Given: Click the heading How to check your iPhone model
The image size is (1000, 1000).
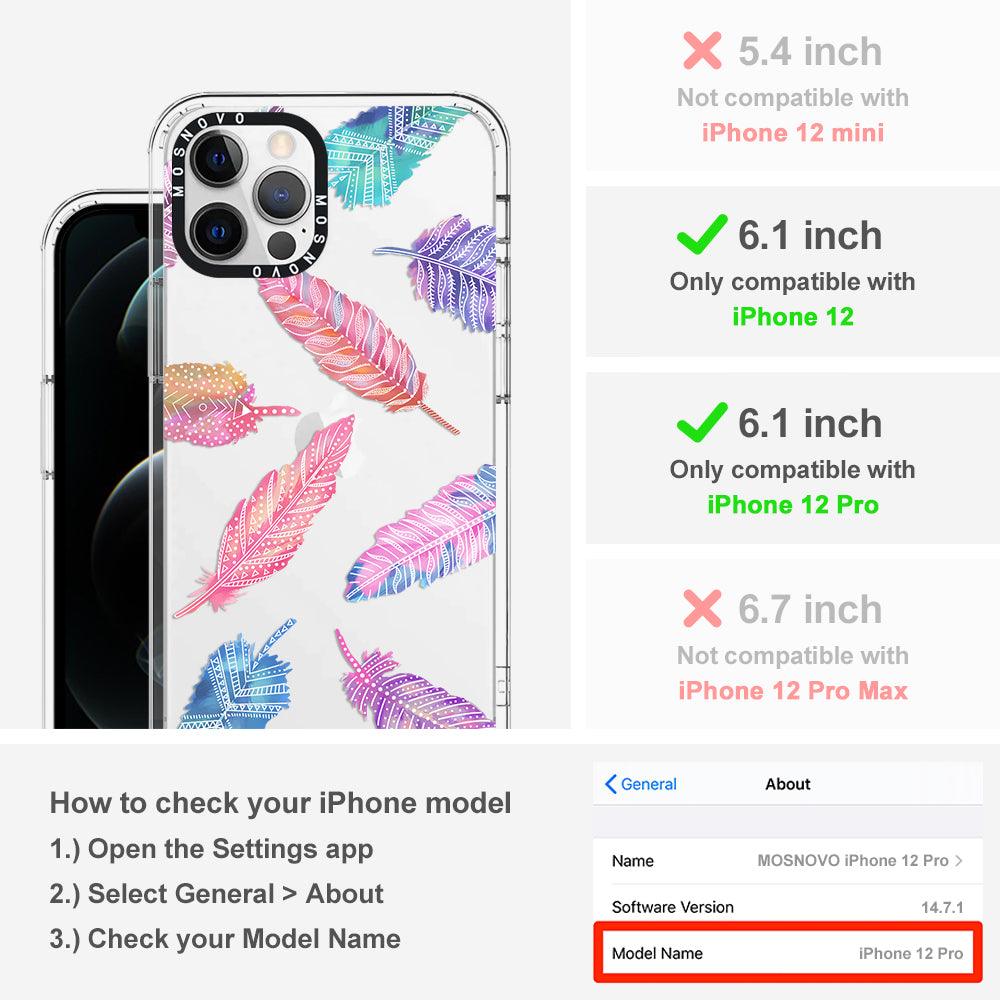Looking at the screenshot, I should point(281,803).
